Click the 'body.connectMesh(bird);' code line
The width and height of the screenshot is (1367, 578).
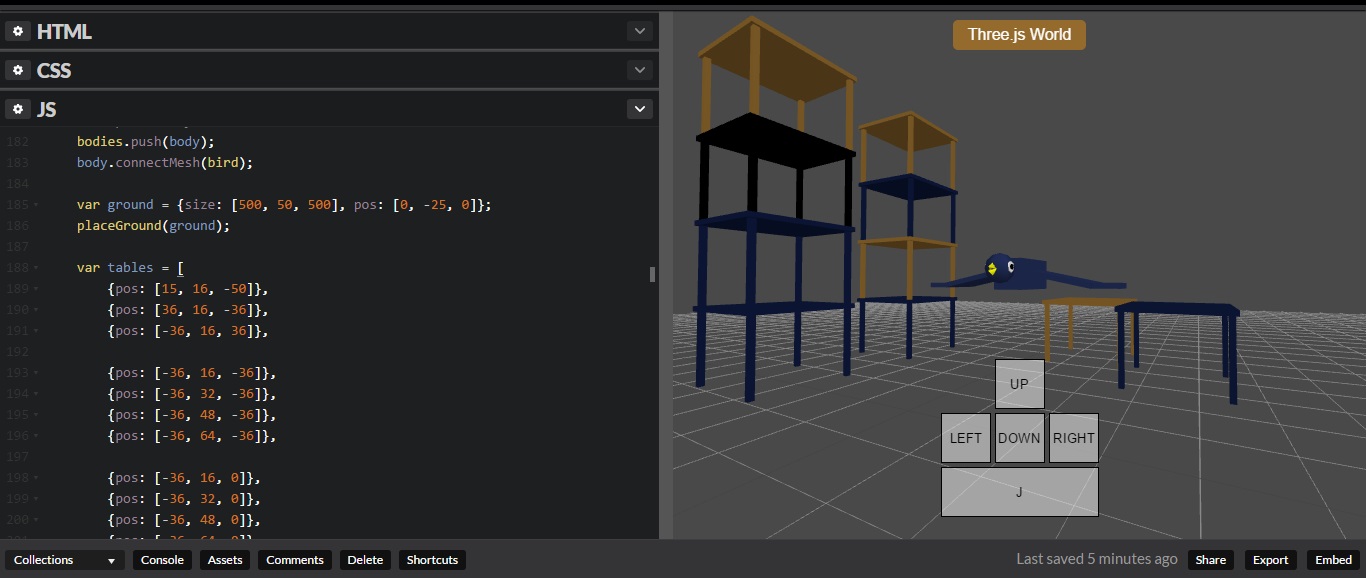click(165, 163)
